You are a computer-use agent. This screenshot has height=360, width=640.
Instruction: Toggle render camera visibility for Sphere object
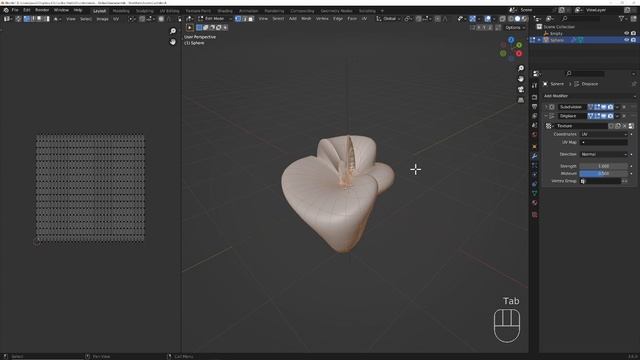(633, 40)
